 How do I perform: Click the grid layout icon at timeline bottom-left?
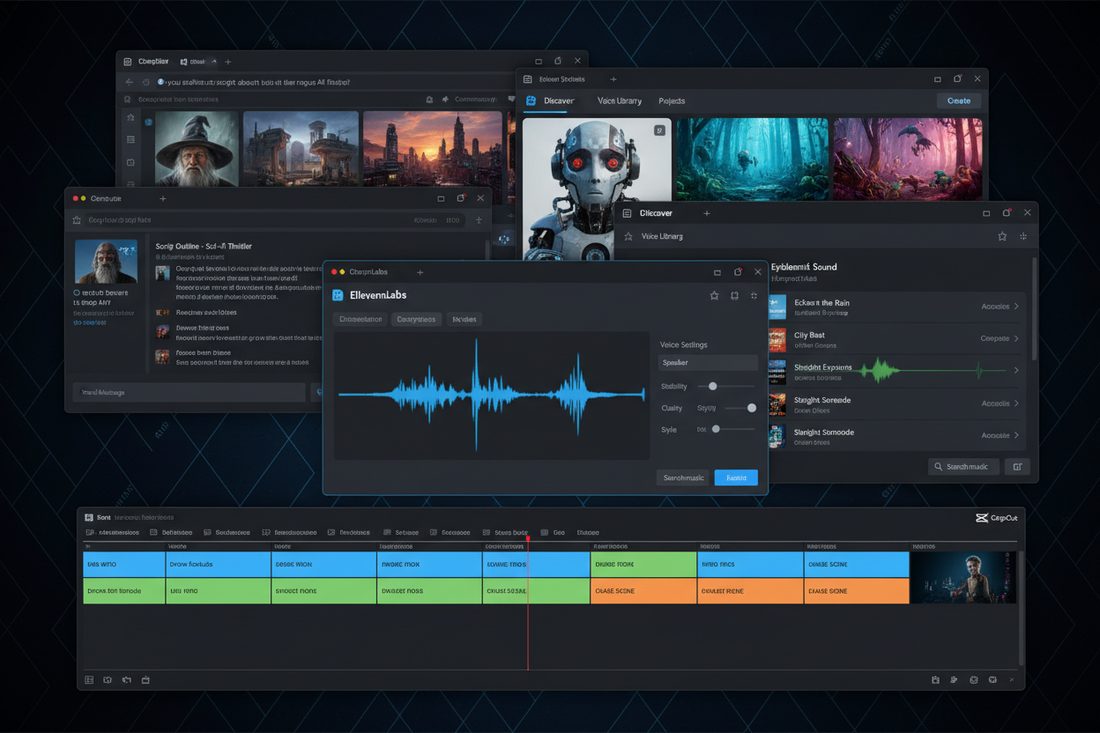point(89,680)
